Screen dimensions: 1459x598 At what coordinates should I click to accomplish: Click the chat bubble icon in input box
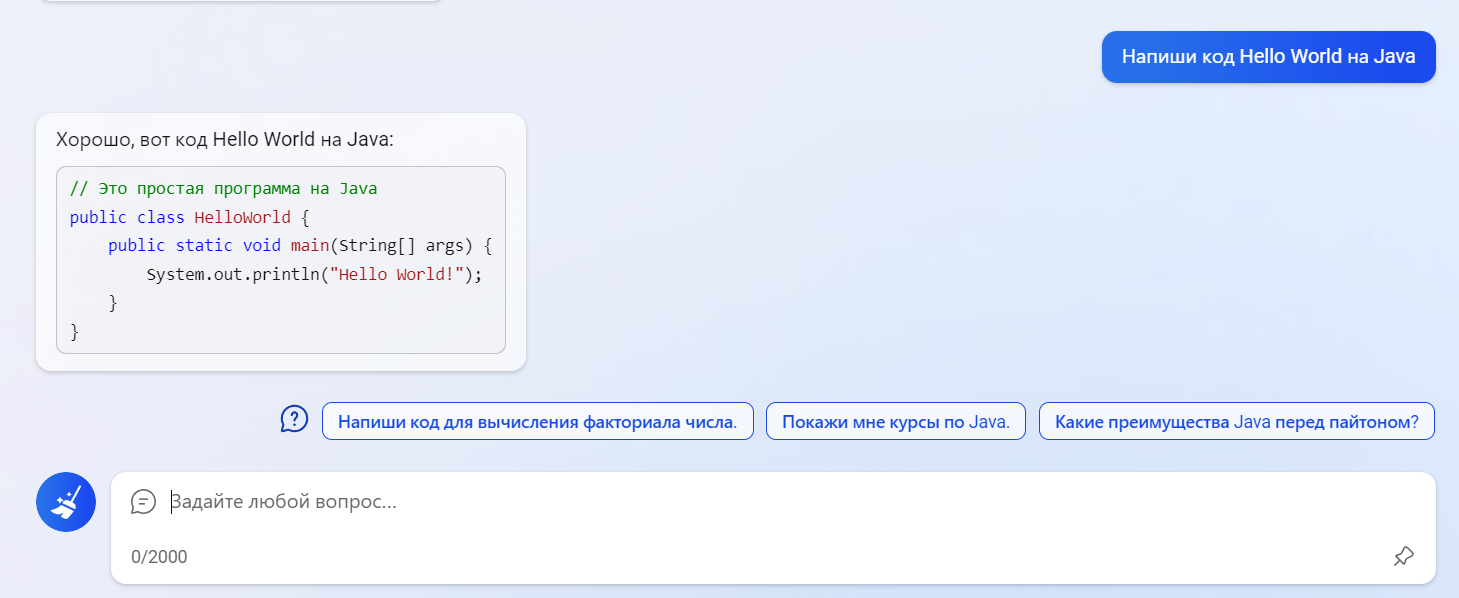[x=144, y=502]
